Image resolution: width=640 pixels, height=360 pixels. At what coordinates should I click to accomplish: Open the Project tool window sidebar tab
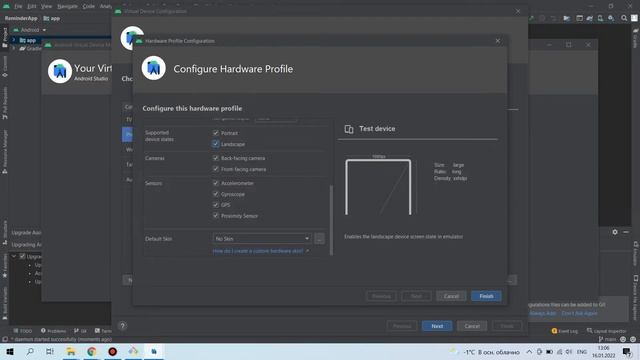coord(5,38)
